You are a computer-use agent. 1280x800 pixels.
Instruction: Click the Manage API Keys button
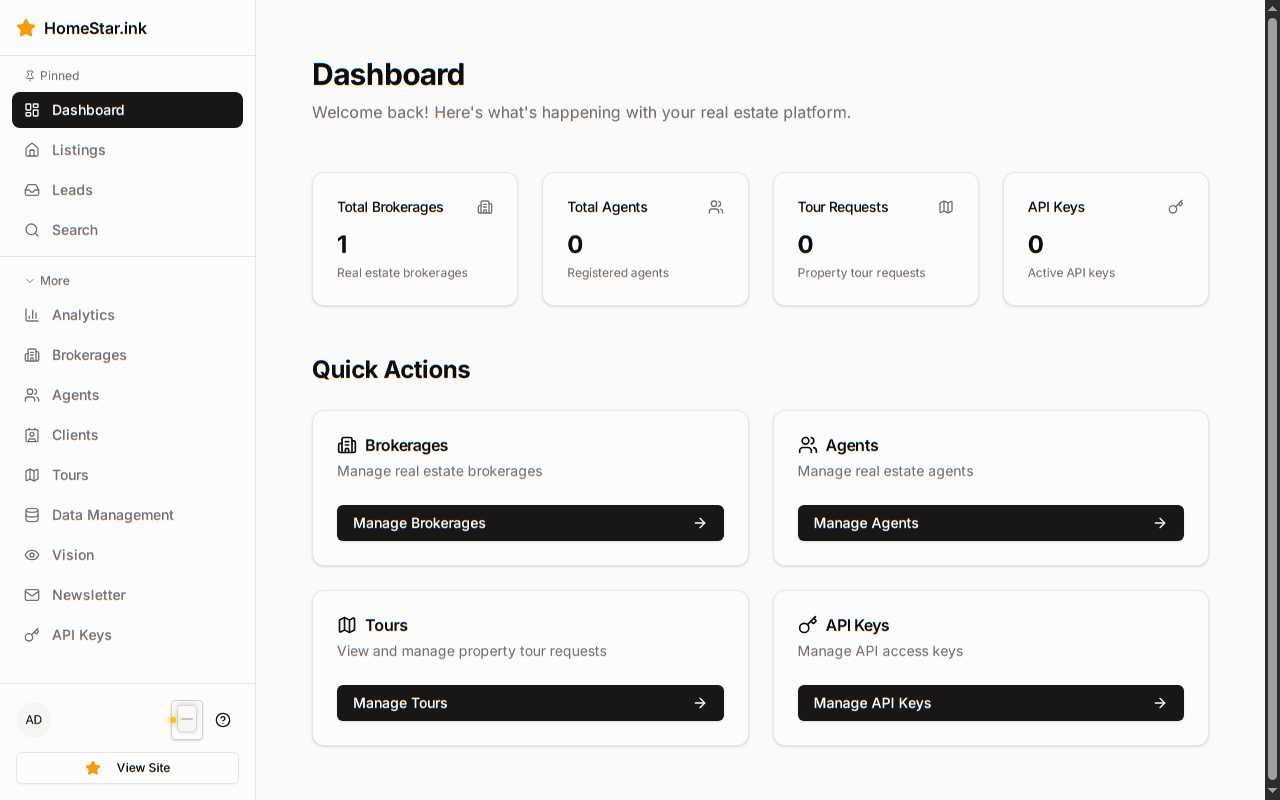pyautogui.click(x=990, y=703)
